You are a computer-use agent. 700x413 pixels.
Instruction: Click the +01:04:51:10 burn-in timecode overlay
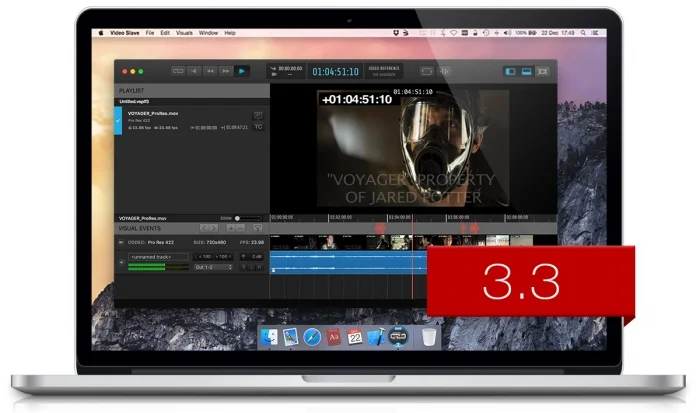point(357,99)
